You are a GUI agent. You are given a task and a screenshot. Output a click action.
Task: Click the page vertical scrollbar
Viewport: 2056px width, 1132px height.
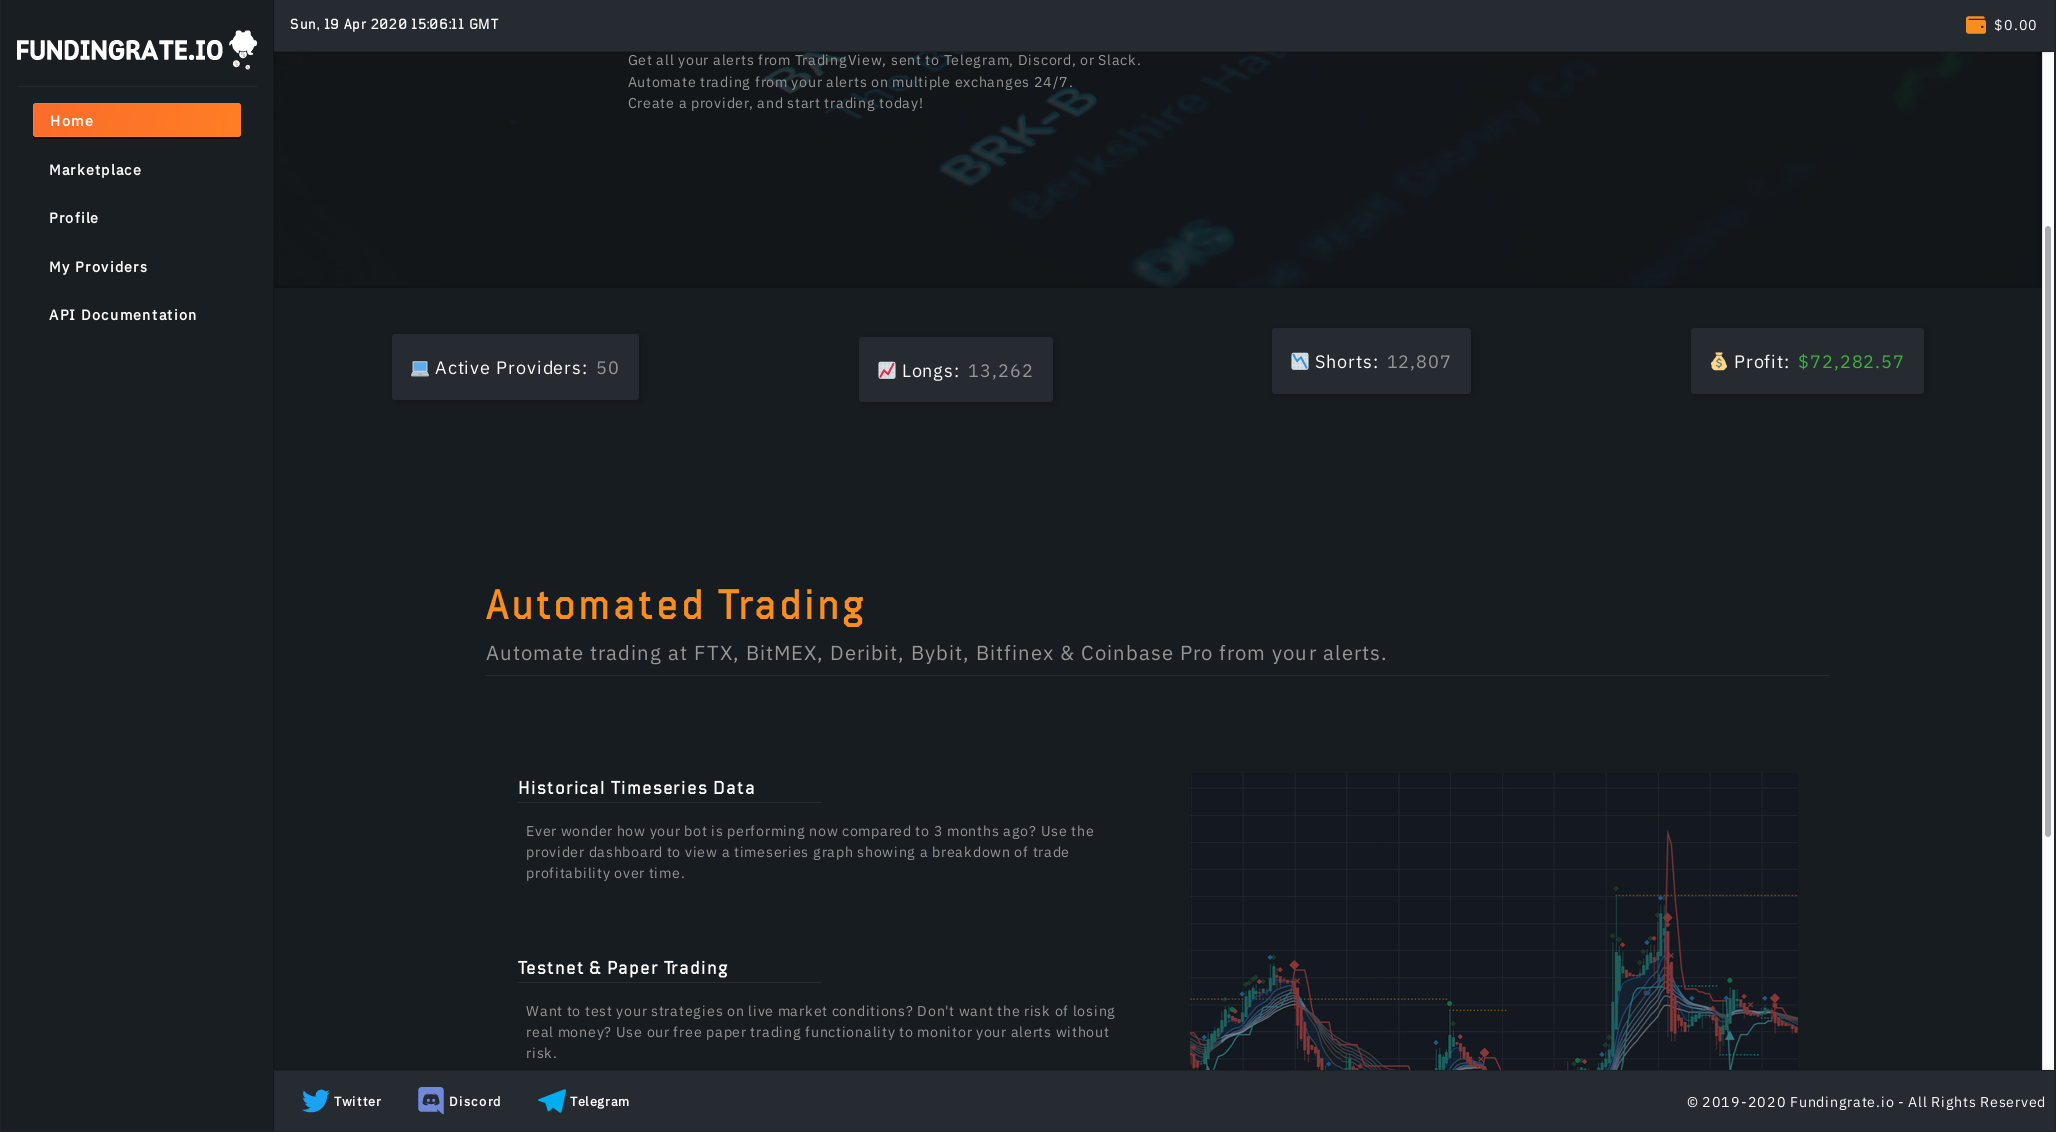[2047, 530]
